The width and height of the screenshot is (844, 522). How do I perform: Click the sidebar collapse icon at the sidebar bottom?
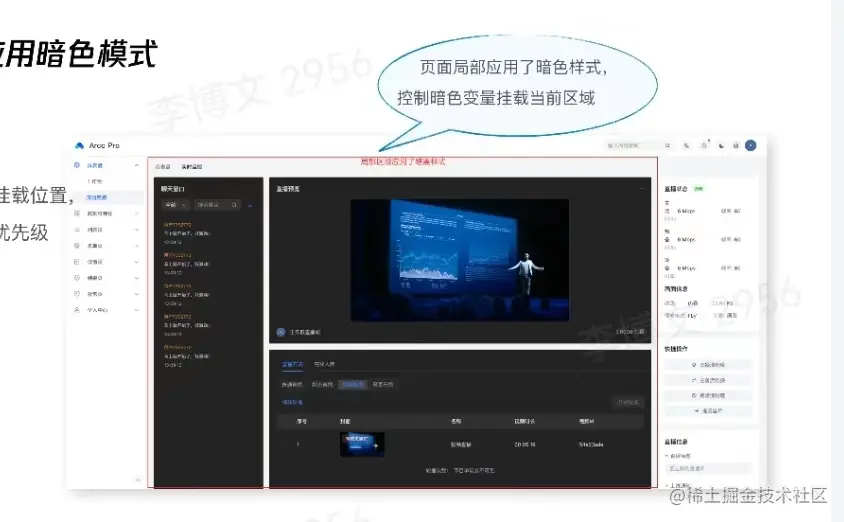(x=137, y=479)
